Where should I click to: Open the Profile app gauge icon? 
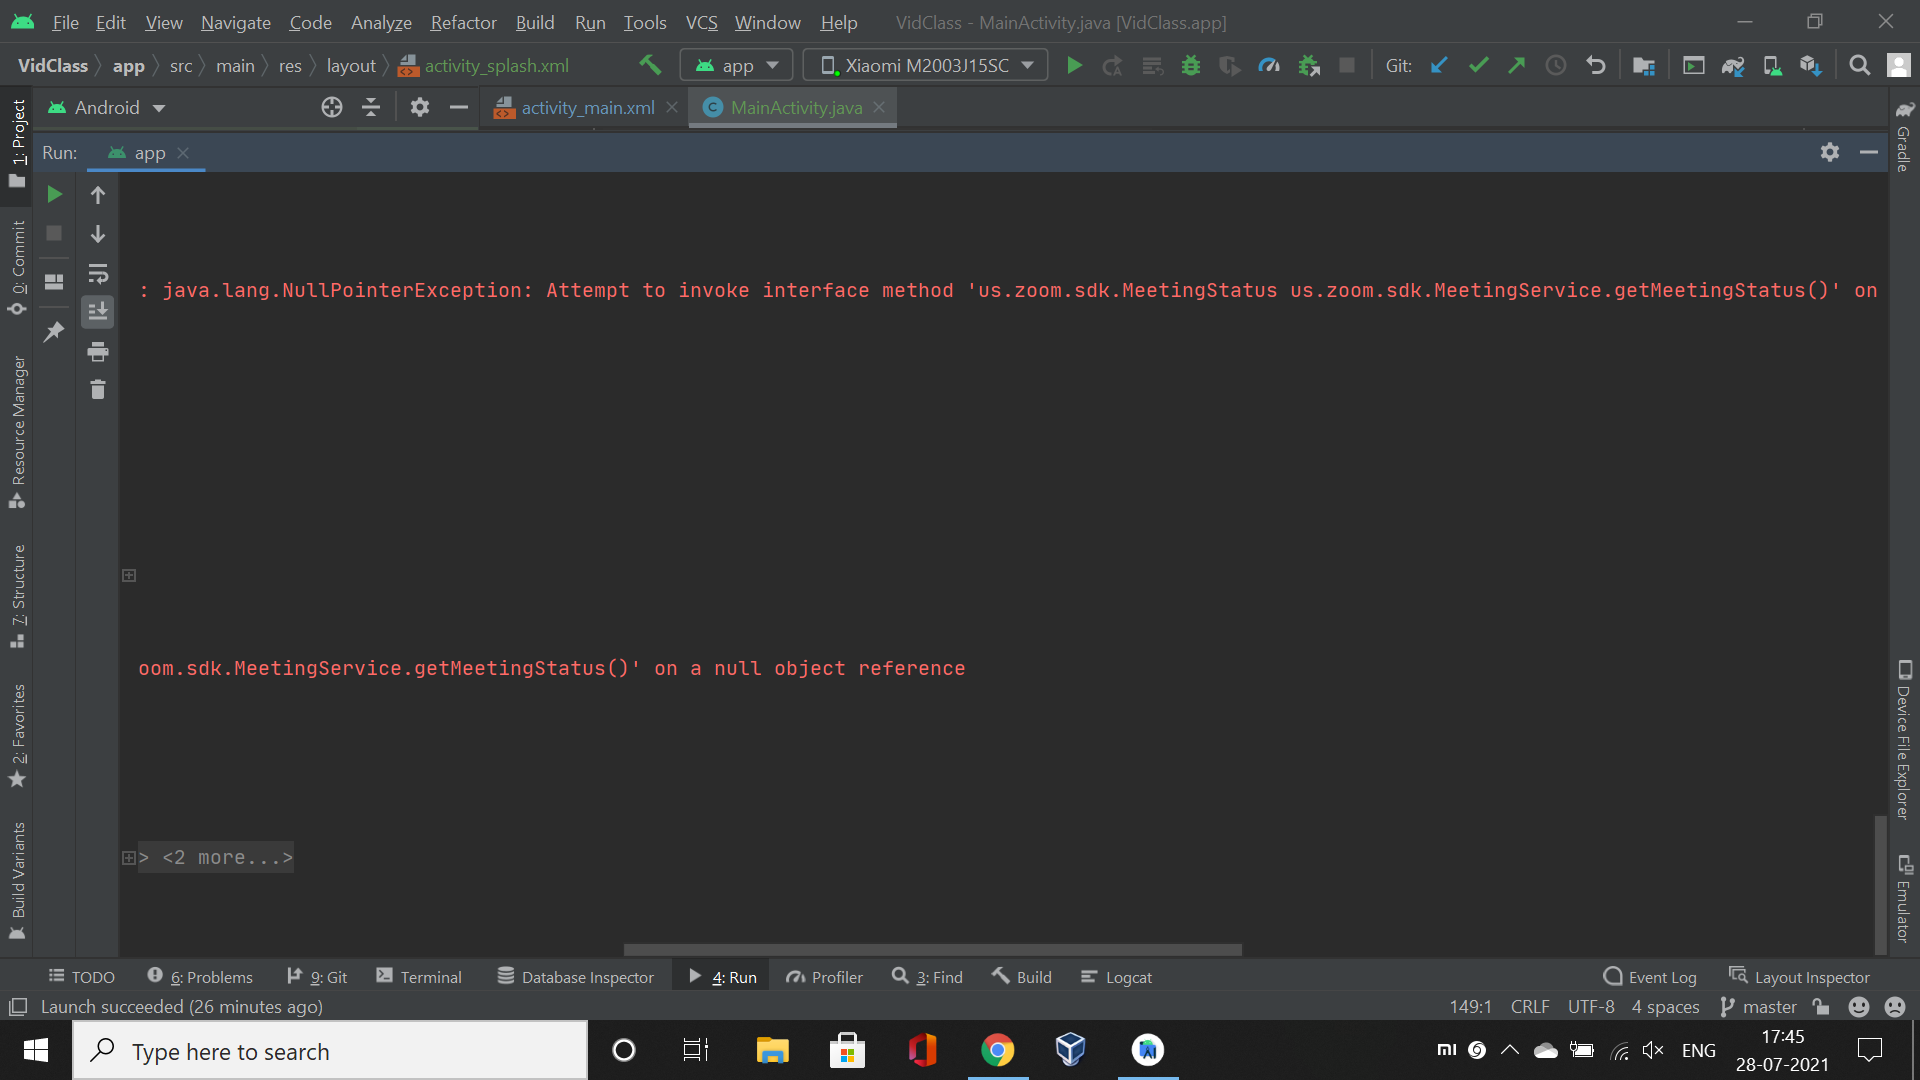(x=1269, y=66)
